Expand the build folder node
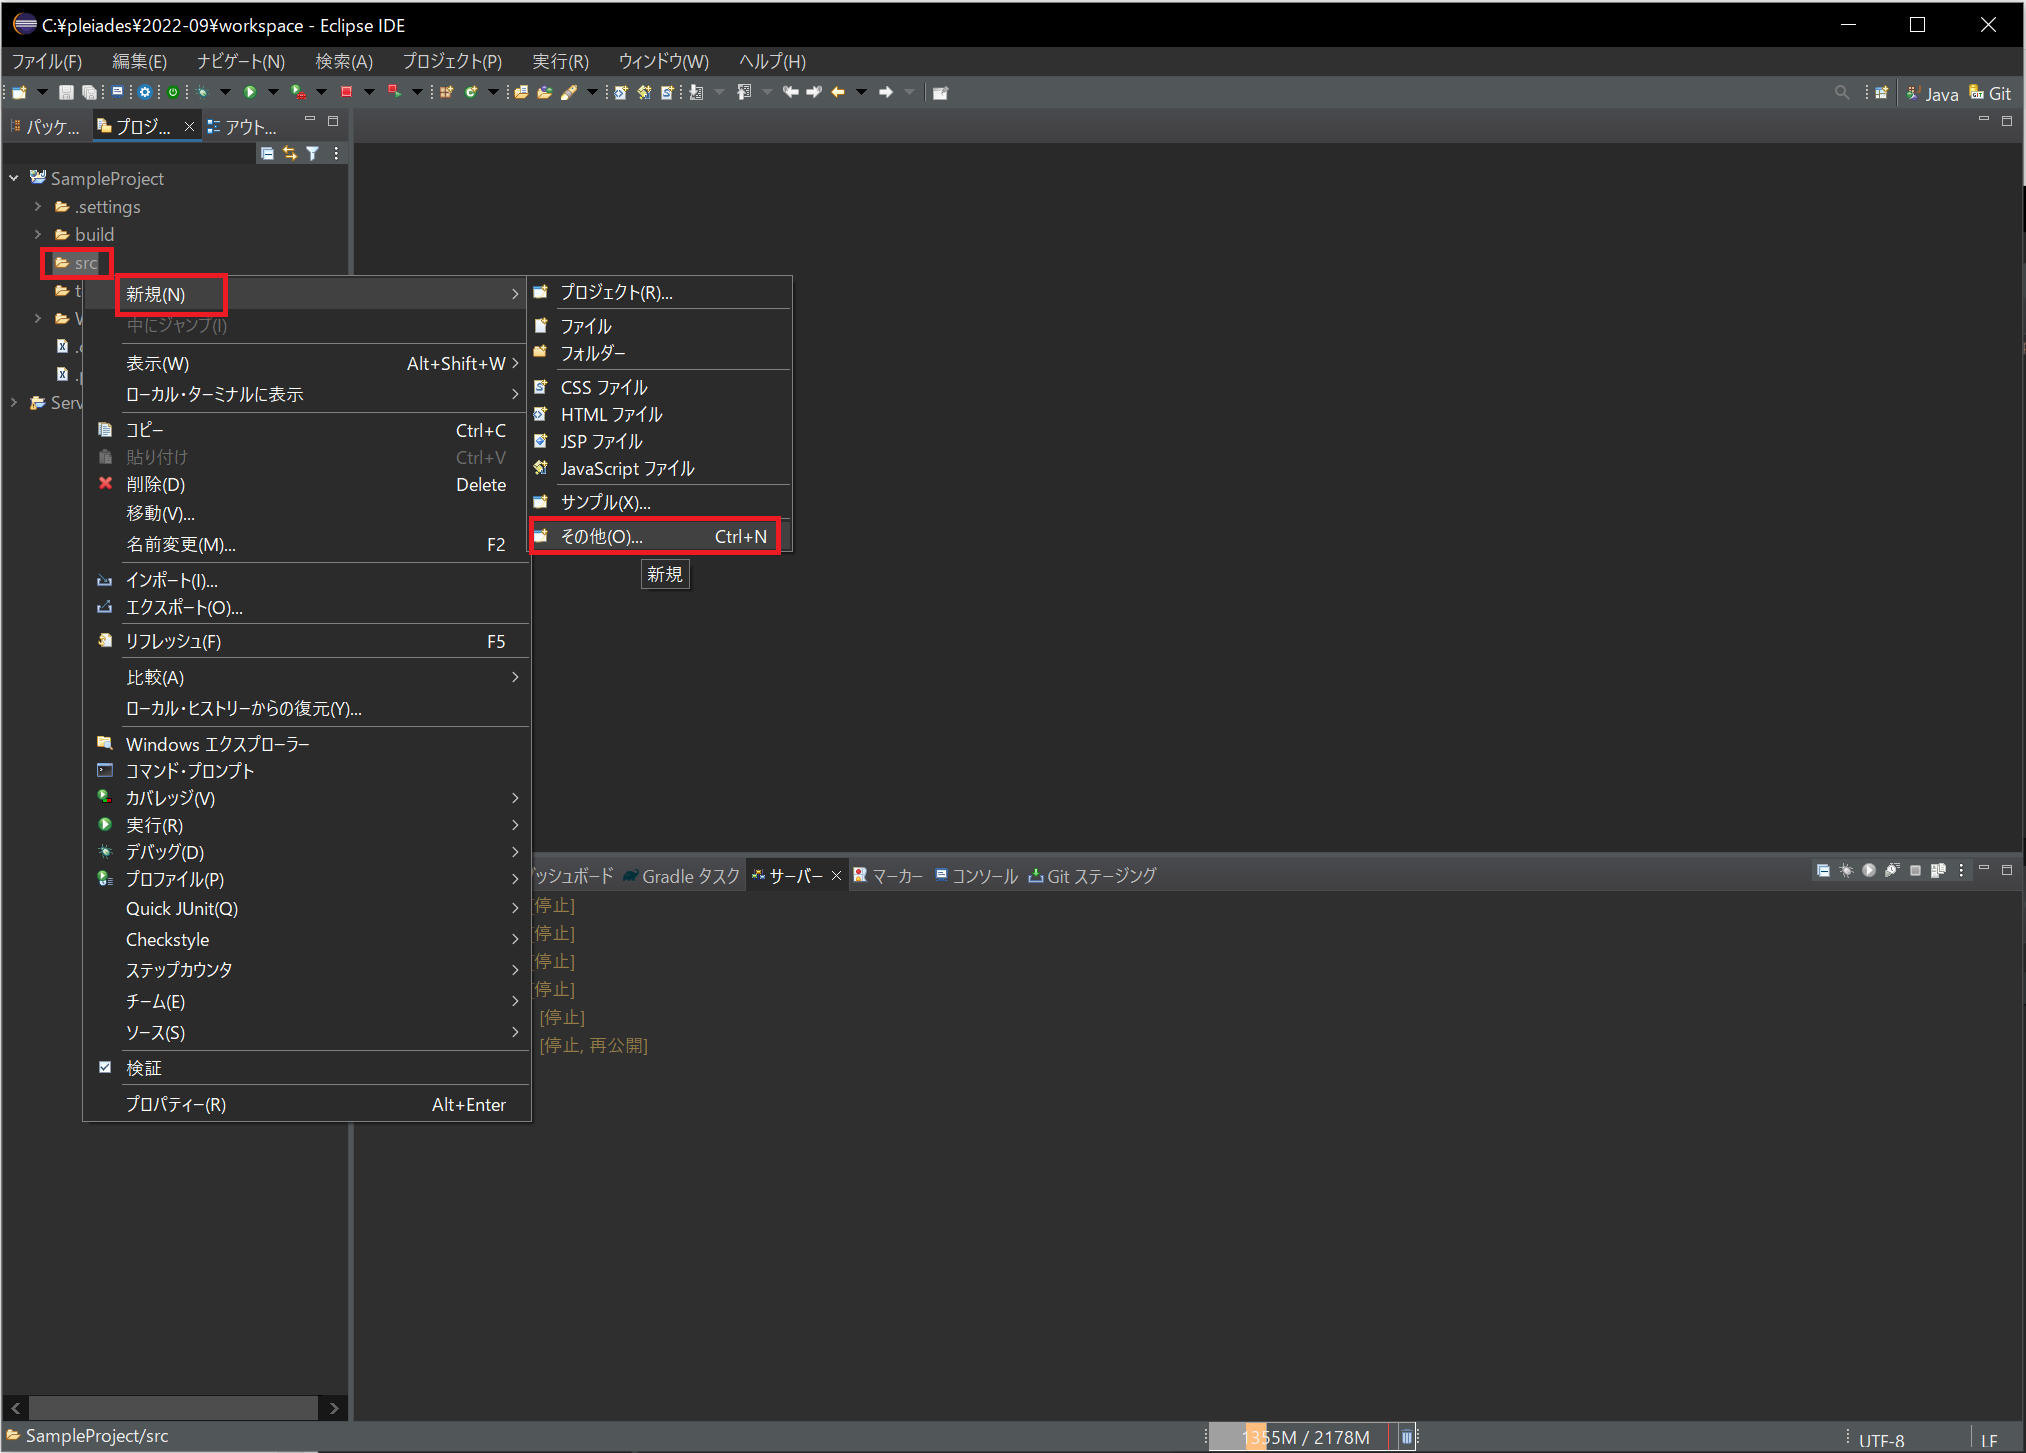2026x1453 pixels. [x=38, y=234]
